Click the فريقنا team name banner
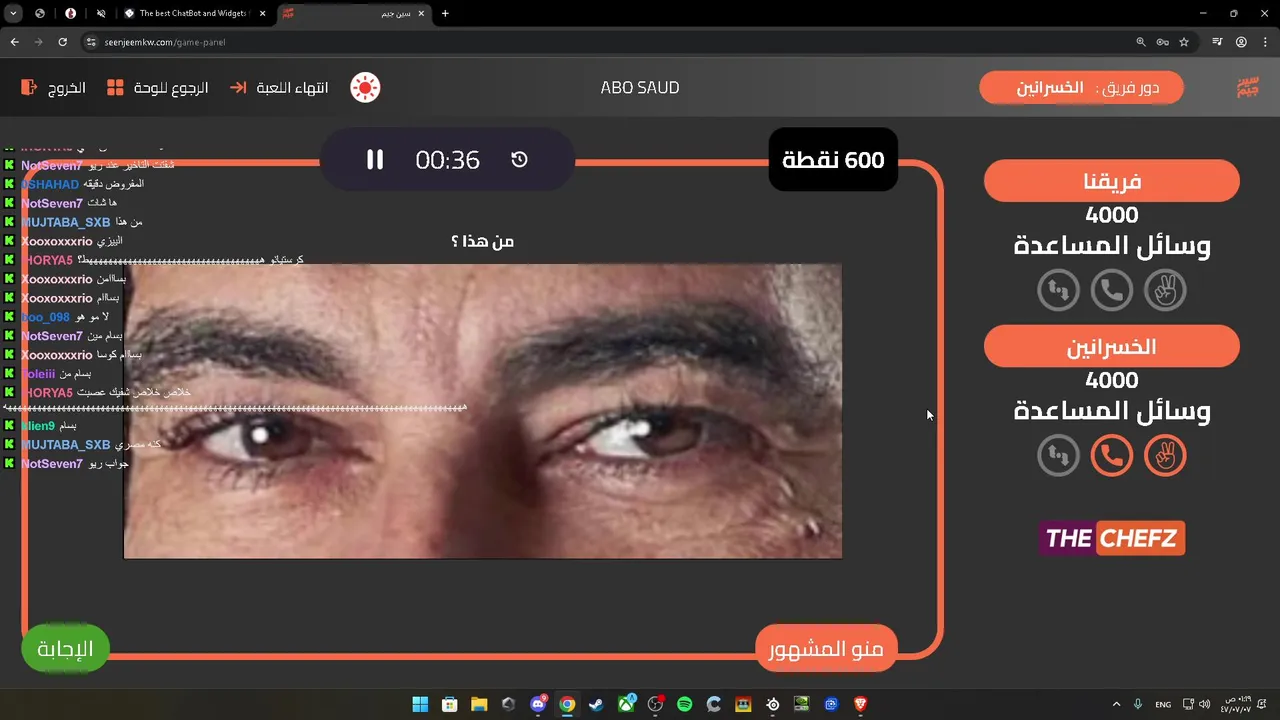 (1112, 182)
